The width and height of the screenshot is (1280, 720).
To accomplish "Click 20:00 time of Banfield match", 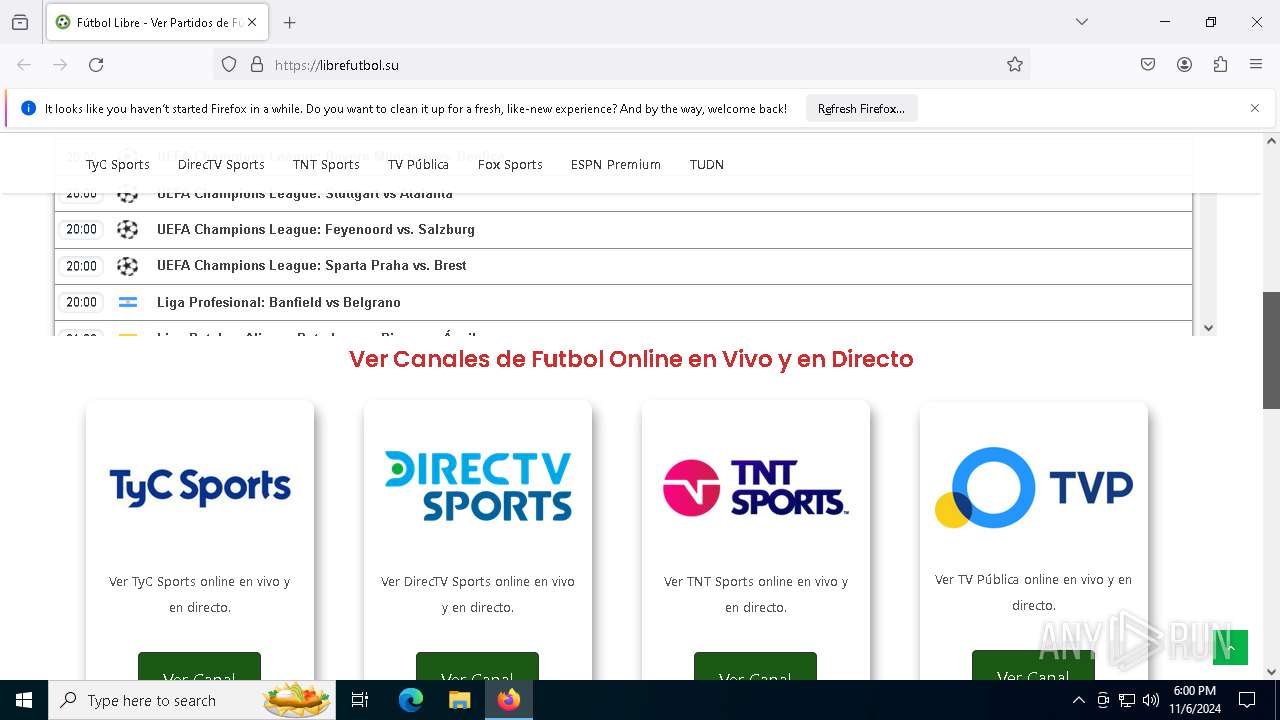I will [x=81, y=302].
